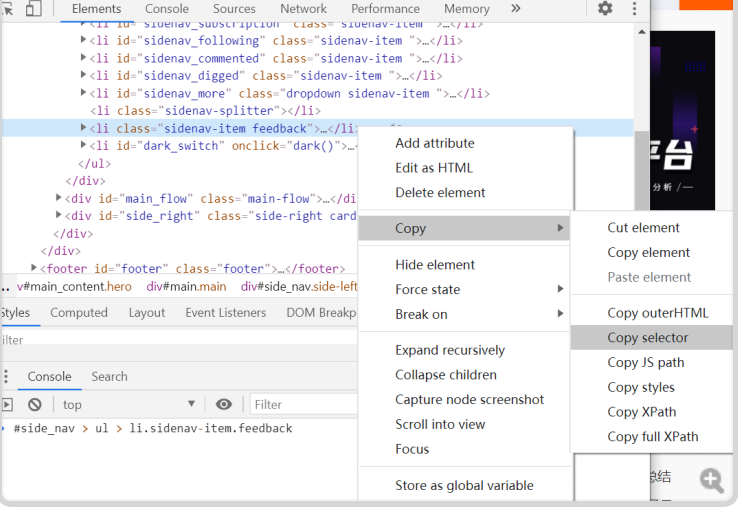Open DevTools settings gear
Screen dimensions: 738x509
click(x=605, y=8)
